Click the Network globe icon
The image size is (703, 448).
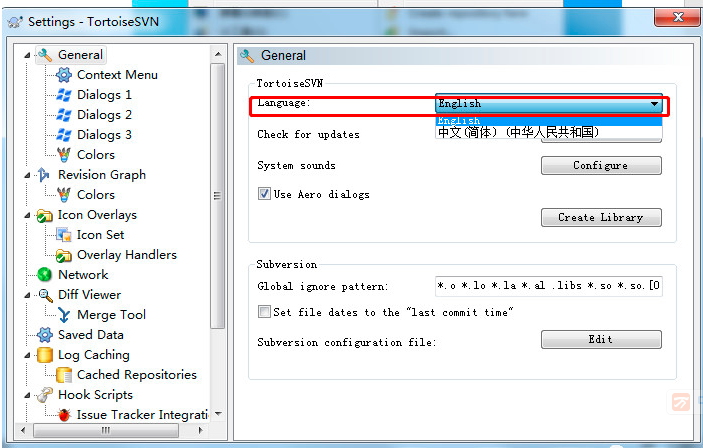coord(44,275)
